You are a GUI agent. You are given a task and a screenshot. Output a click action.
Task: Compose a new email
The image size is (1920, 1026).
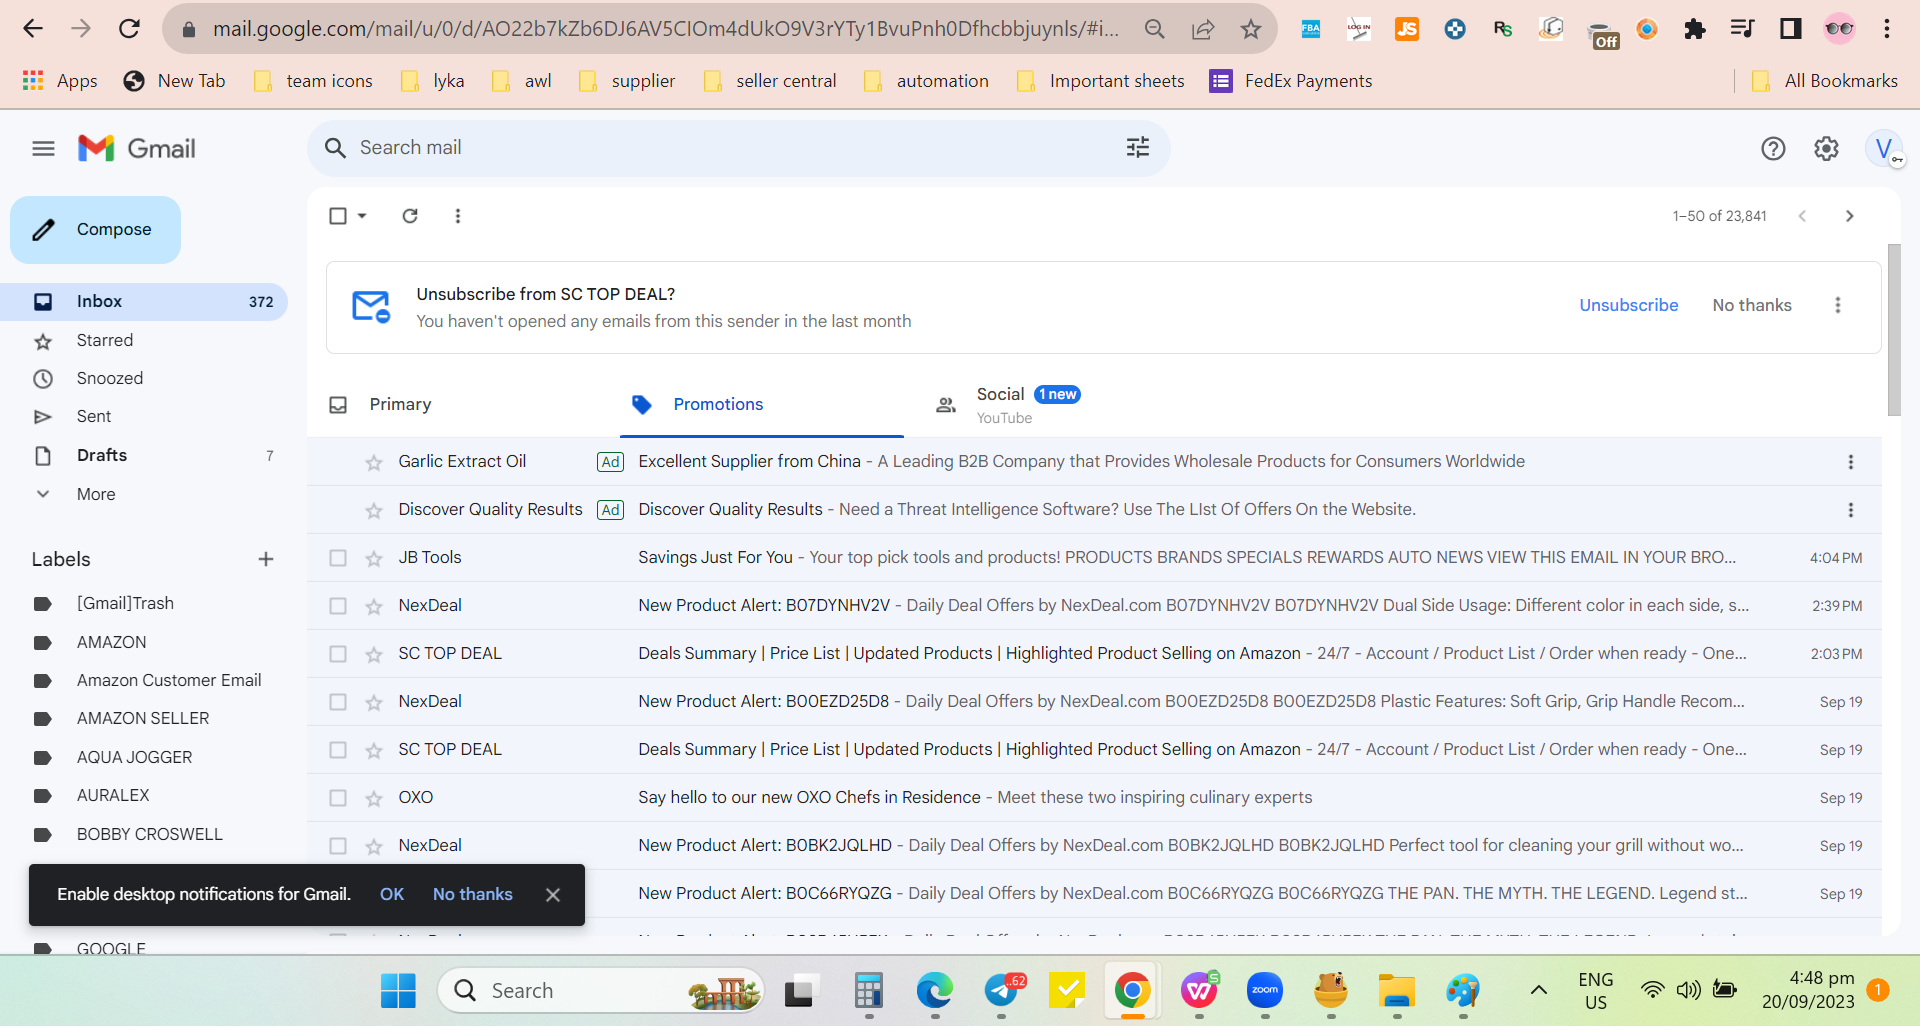[x=96, y=230]
